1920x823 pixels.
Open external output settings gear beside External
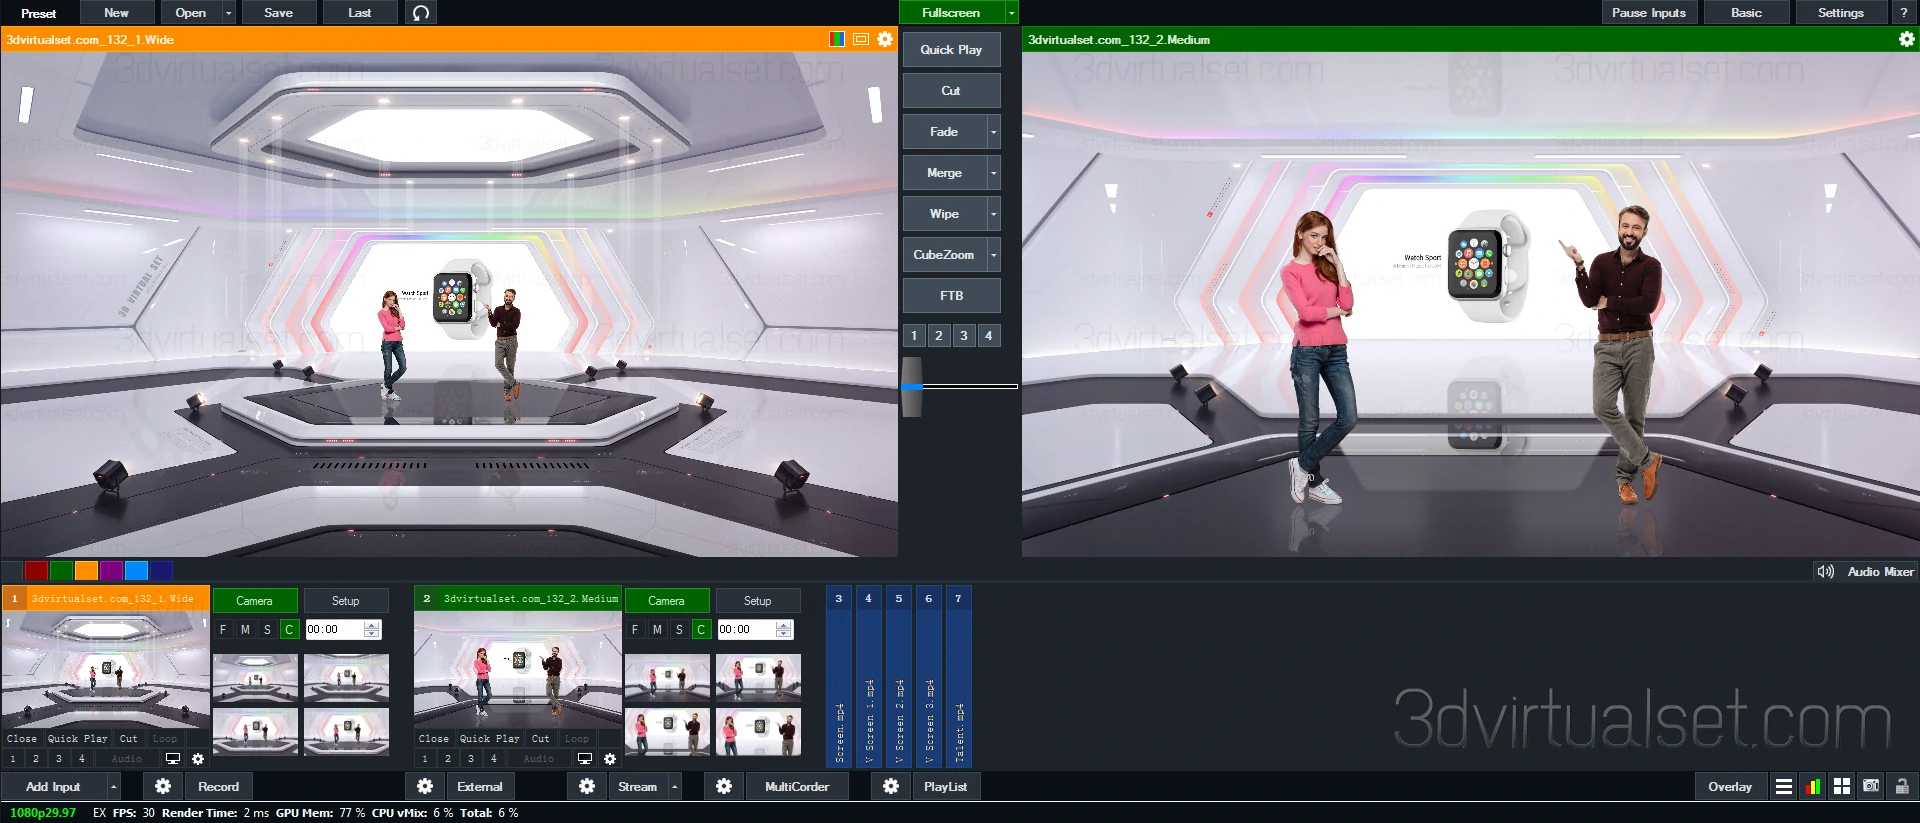point(425,786)
